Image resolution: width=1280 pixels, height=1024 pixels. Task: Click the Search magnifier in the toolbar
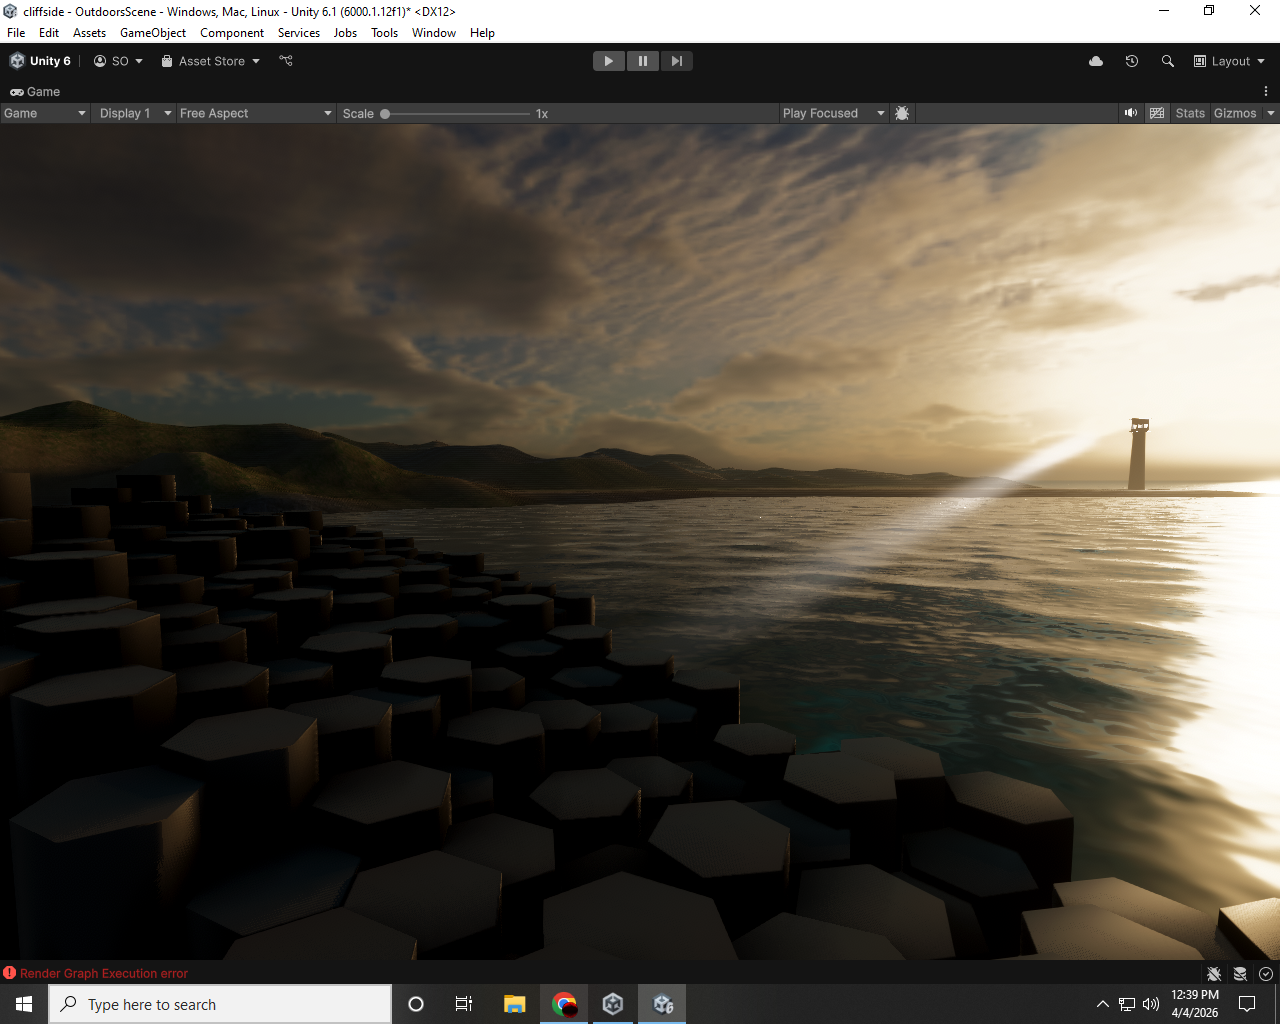[x=1167, y=61]
